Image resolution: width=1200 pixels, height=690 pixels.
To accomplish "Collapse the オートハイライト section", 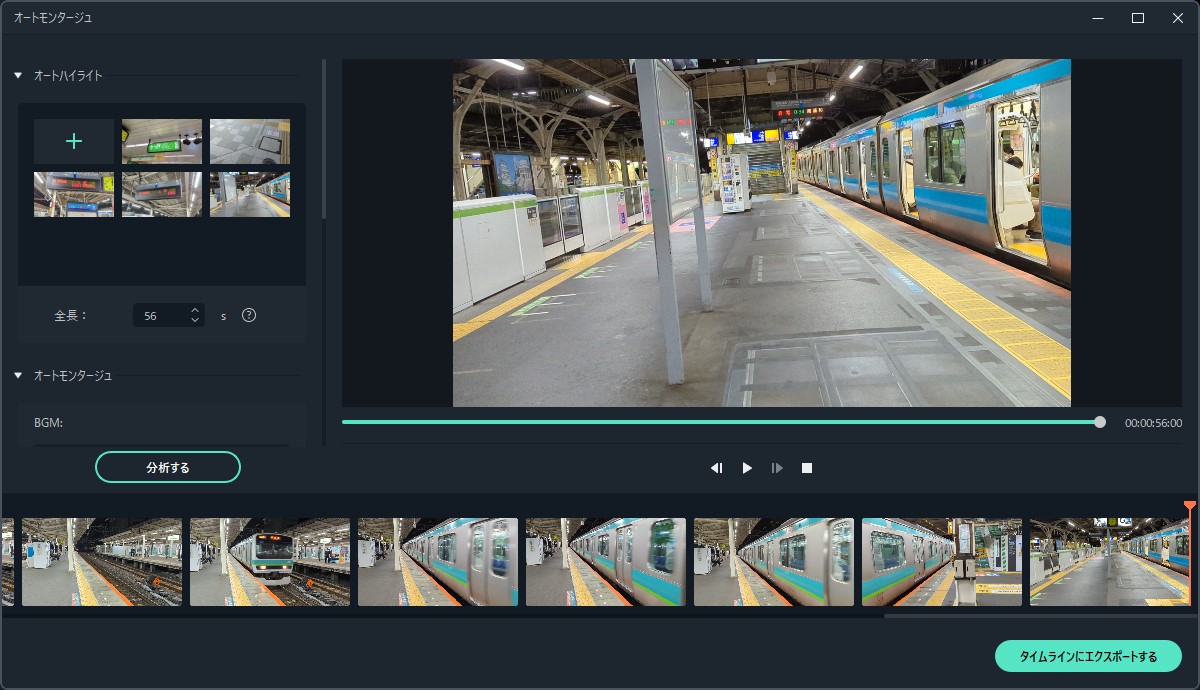I will (18, 76).
